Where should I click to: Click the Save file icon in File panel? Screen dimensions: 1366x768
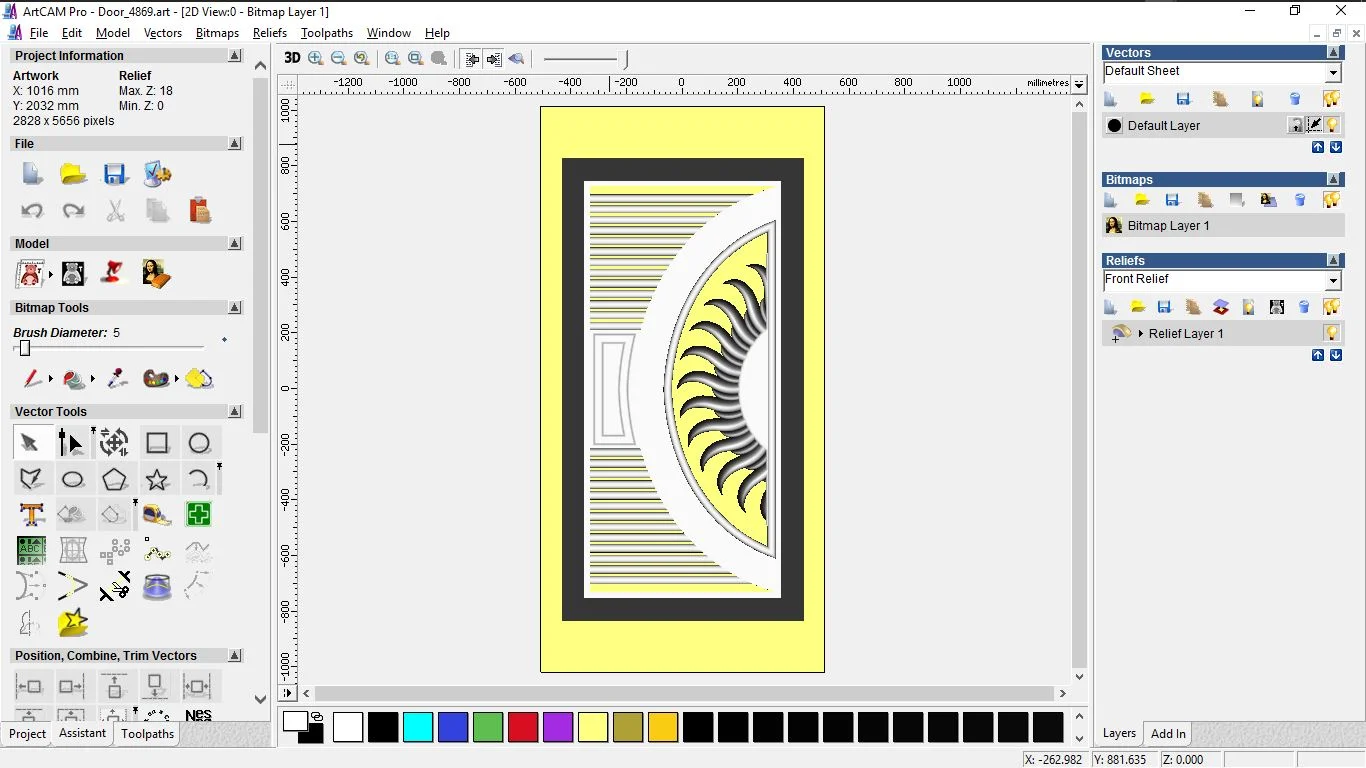click(115, 174)
